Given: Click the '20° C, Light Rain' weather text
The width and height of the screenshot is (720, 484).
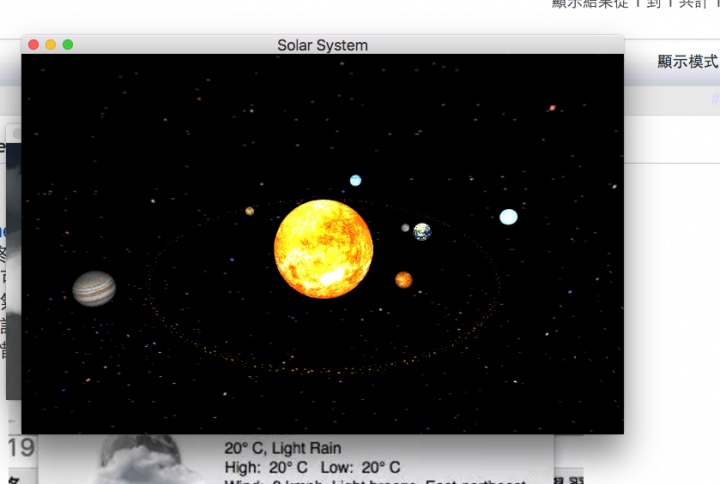Looking at the screenshot, I should (283, 448).
